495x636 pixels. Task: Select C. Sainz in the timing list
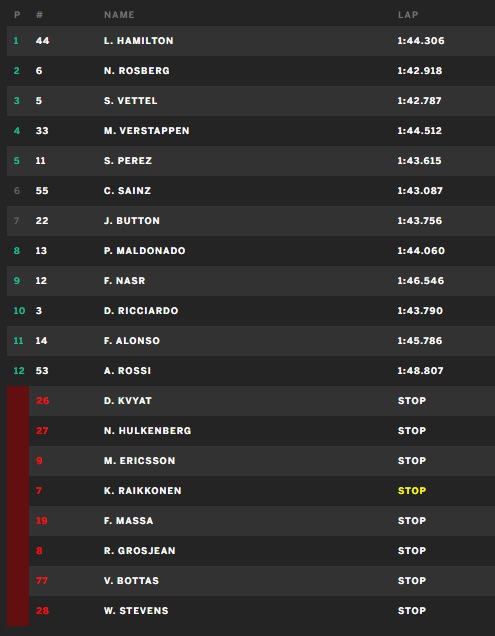(127, 191)
